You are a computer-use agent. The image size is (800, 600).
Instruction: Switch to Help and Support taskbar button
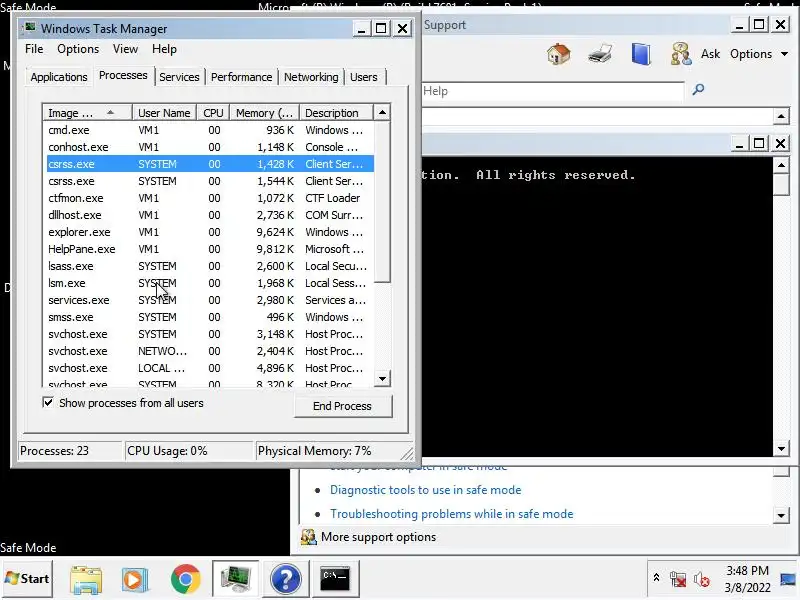tap(286, 579)
